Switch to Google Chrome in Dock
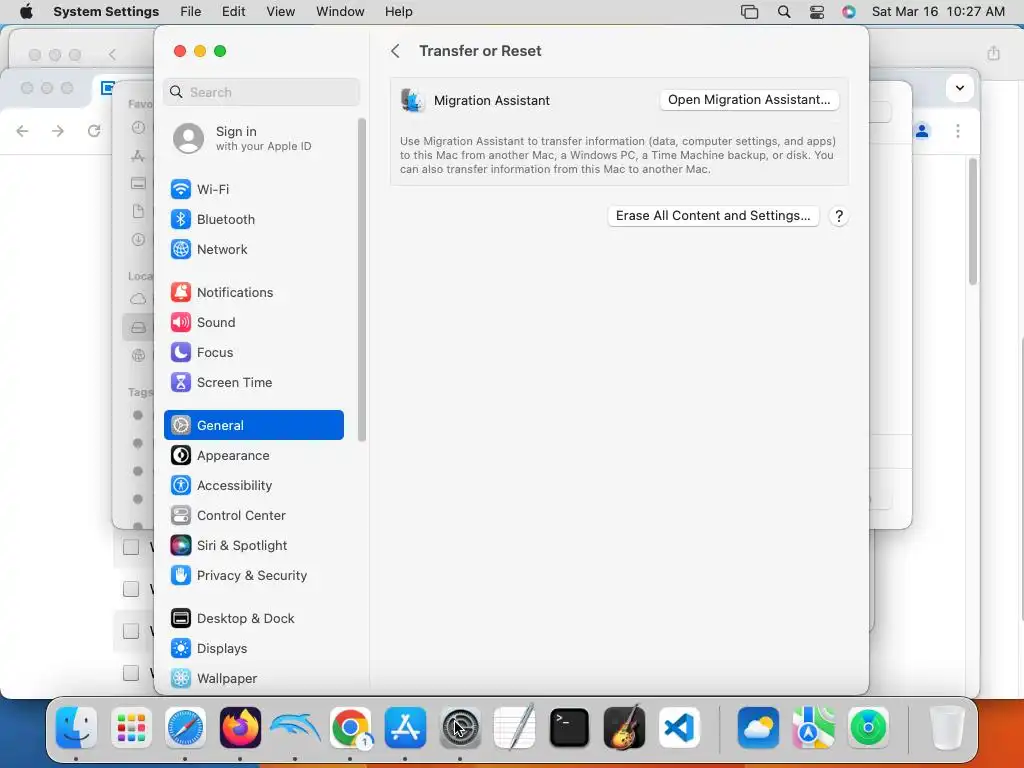This screenshot has width=1024, height=768. click(350, 728)
